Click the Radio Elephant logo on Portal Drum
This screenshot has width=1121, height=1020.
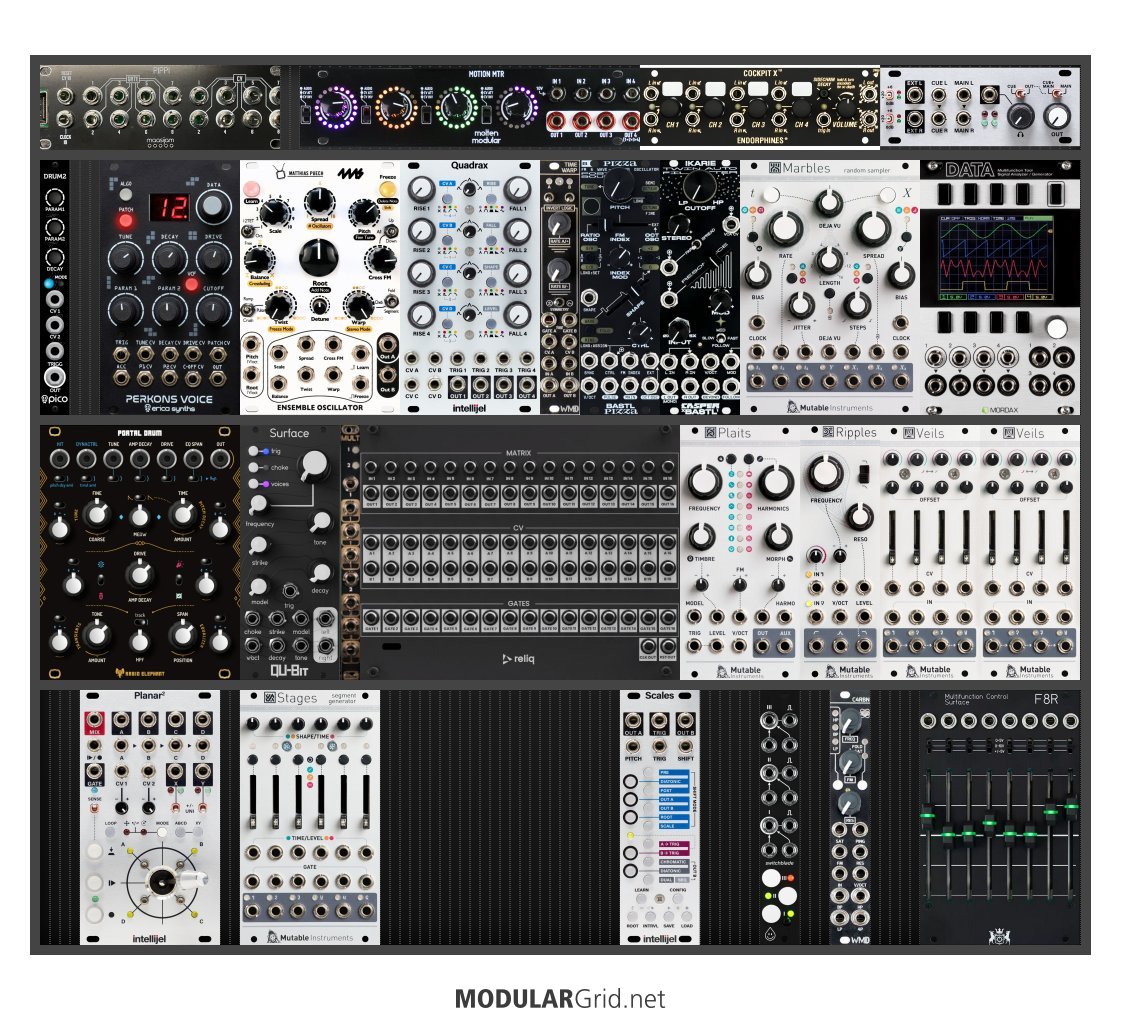(x=139, y=673)
